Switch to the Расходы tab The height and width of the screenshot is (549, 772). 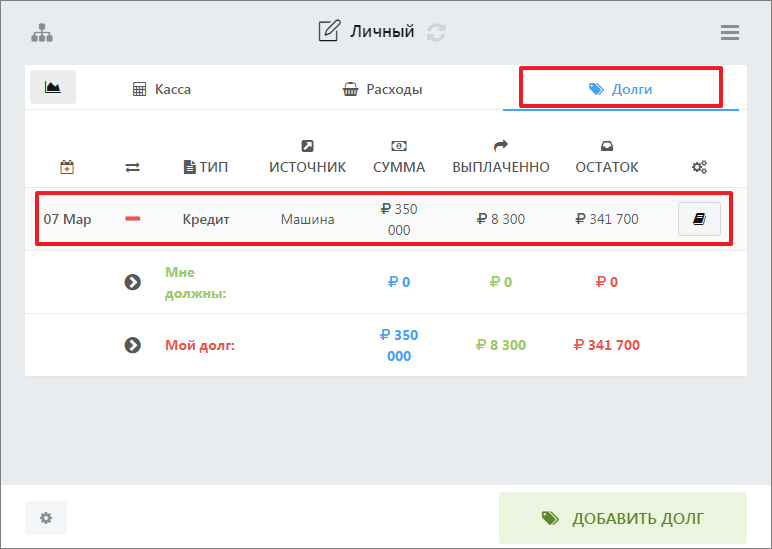click(382, 89)
